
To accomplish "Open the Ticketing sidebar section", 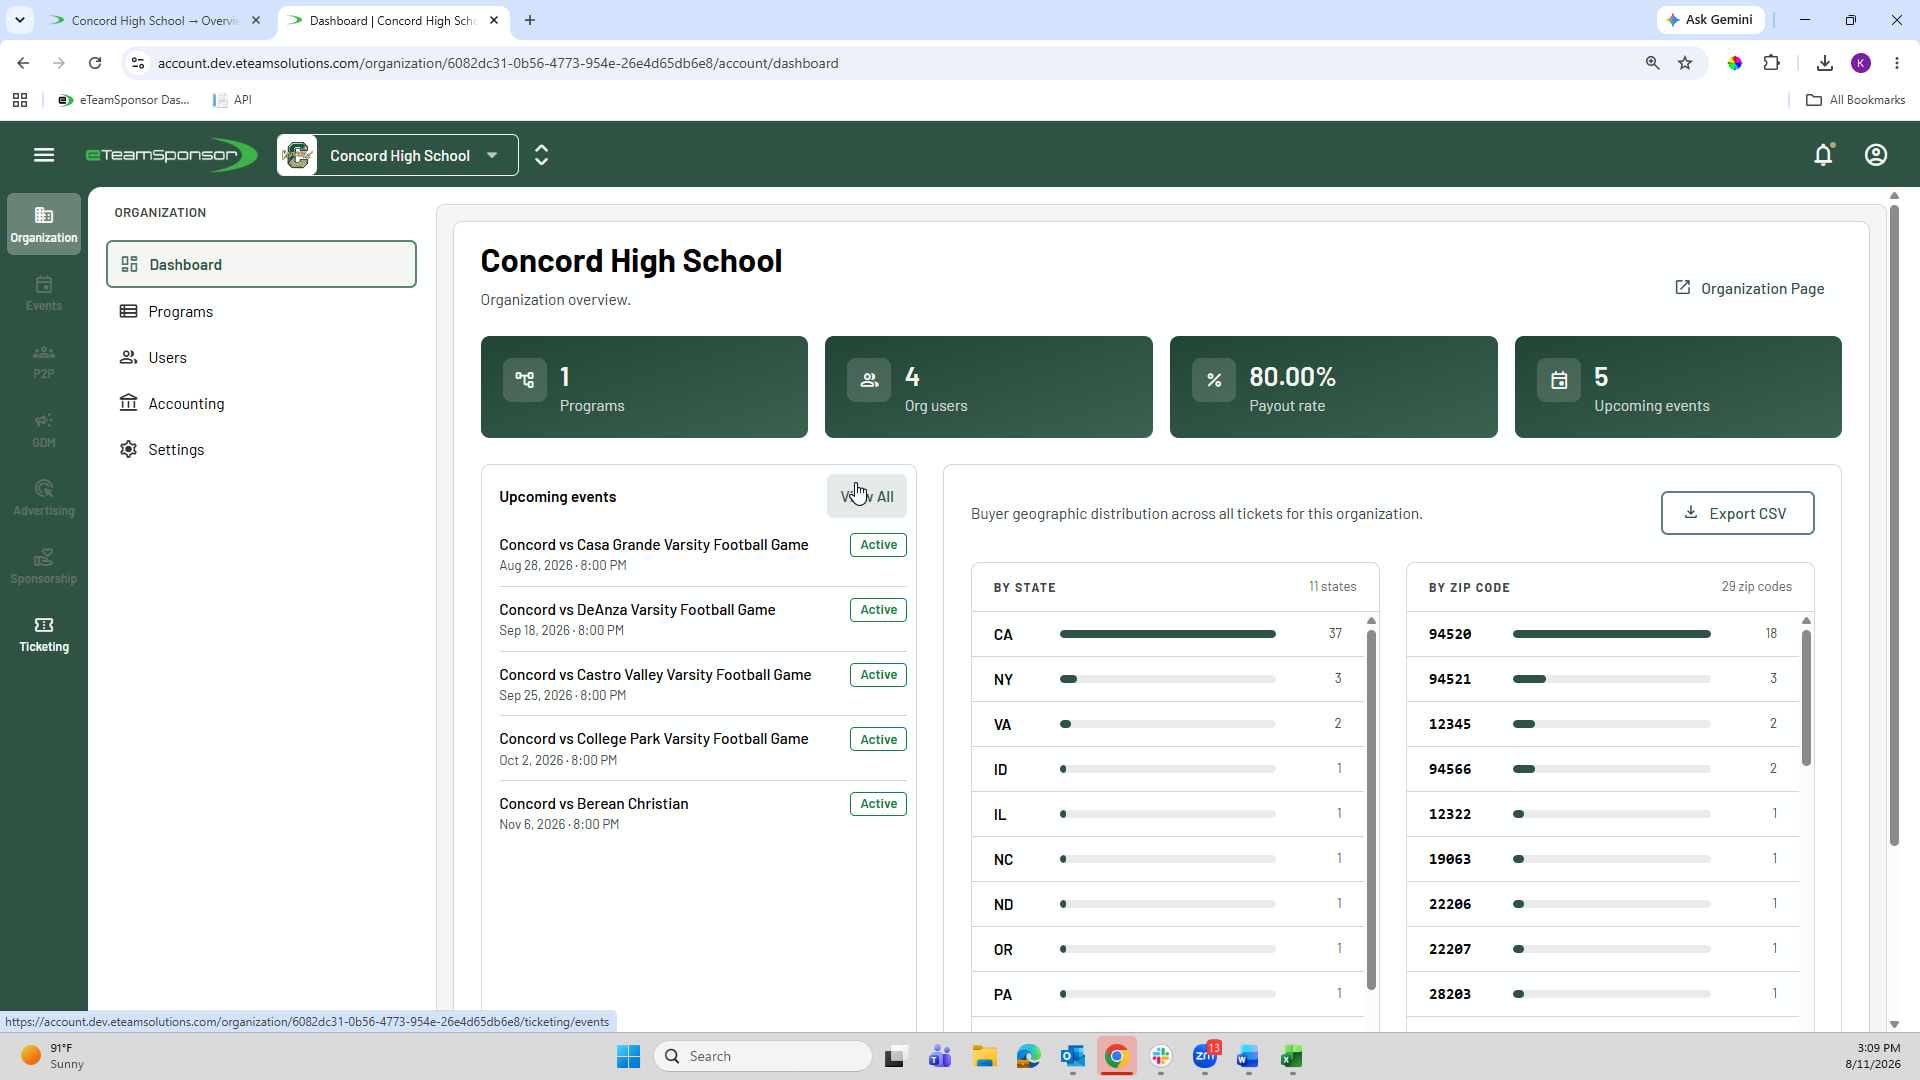I will click(x=44, y=635).
